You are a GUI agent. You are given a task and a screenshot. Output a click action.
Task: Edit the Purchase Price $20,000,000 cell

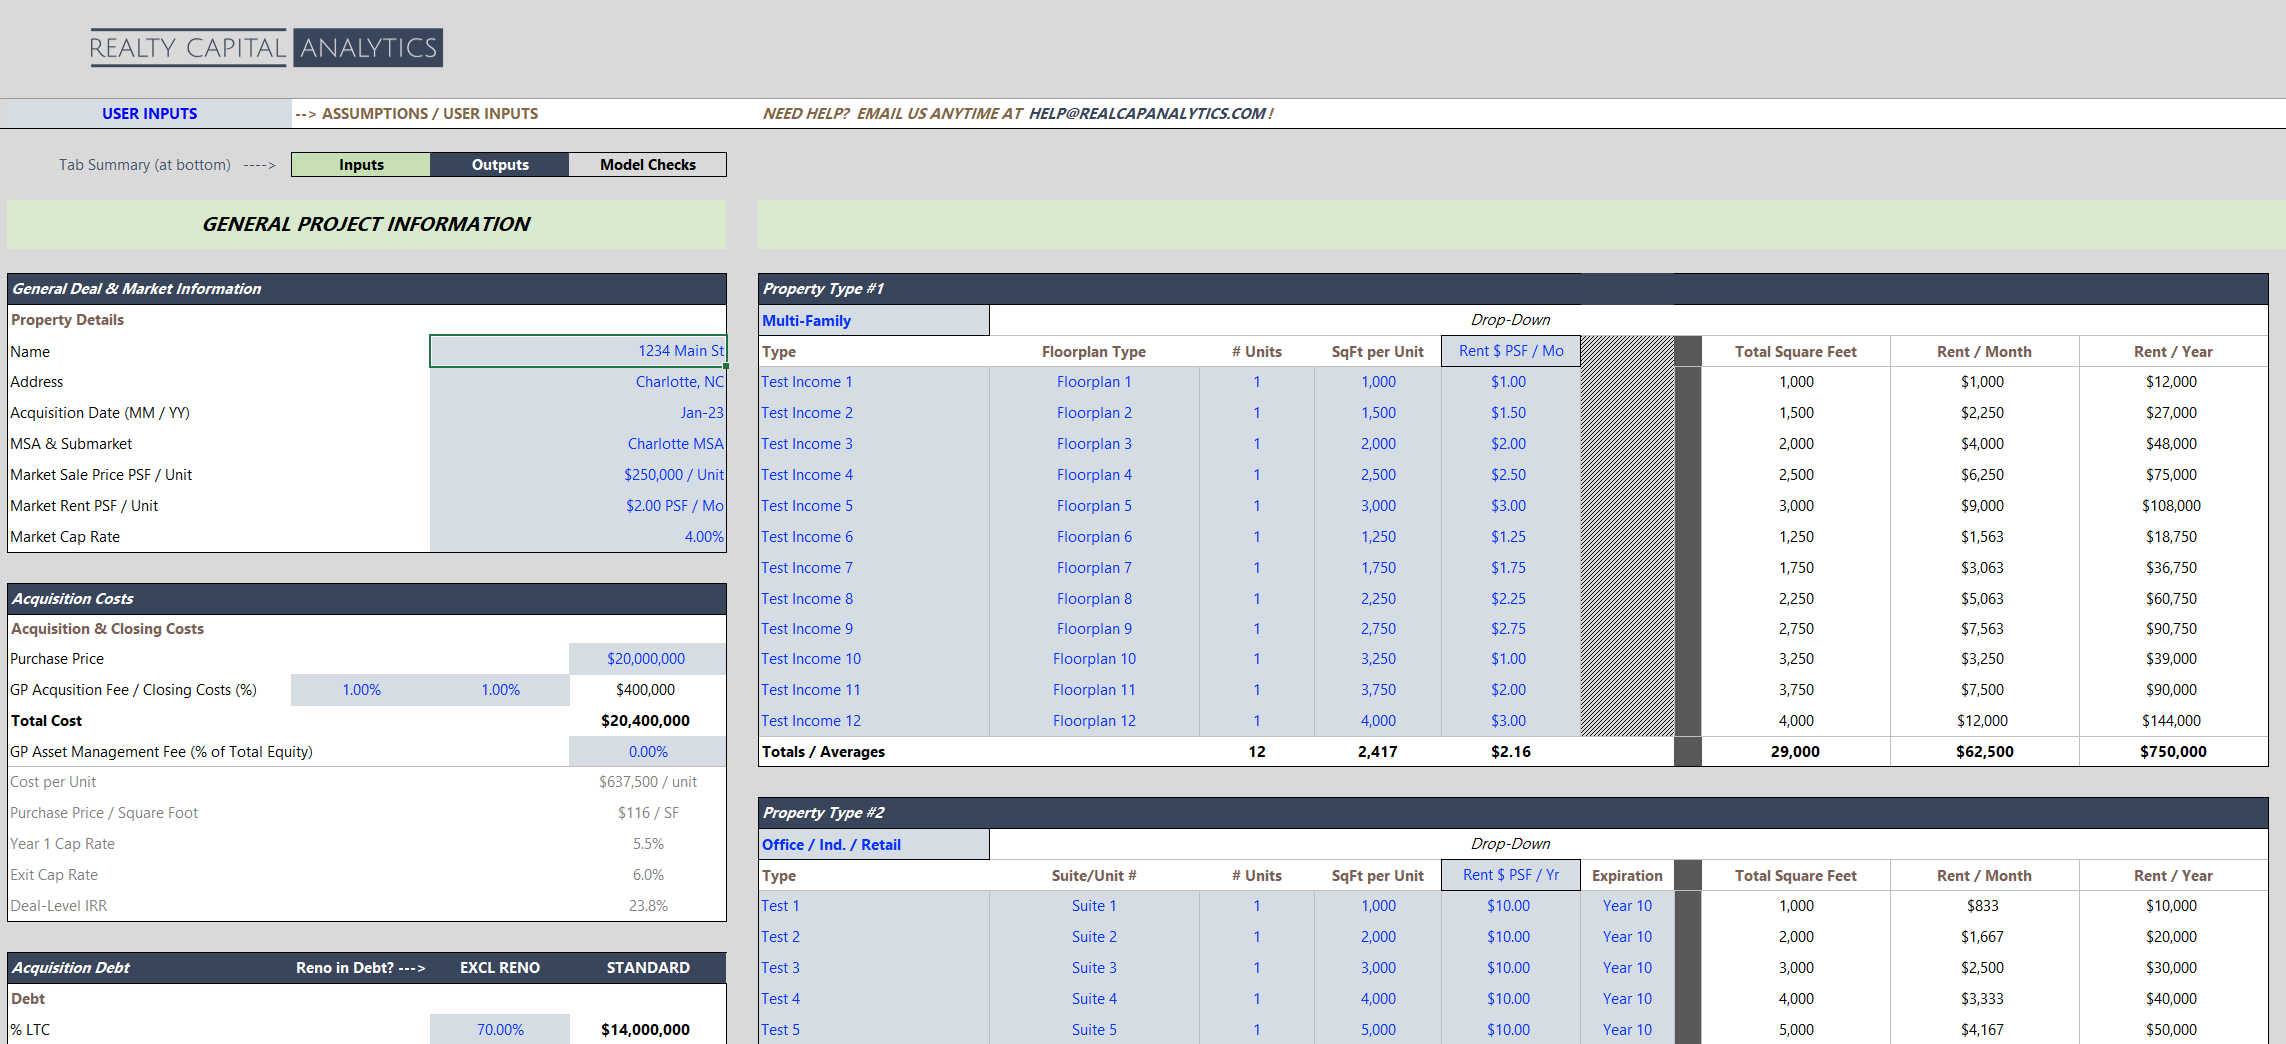[646, 658]
